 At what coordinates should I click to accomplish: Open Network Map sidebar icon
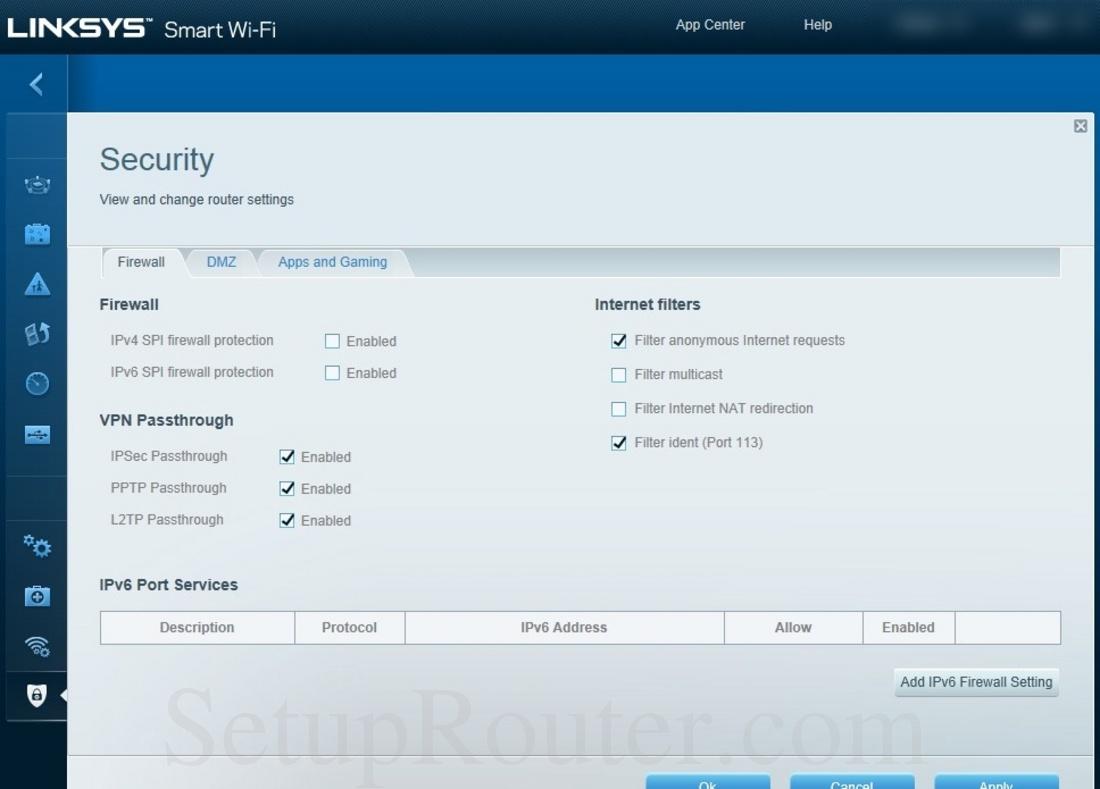coord(37,185)
